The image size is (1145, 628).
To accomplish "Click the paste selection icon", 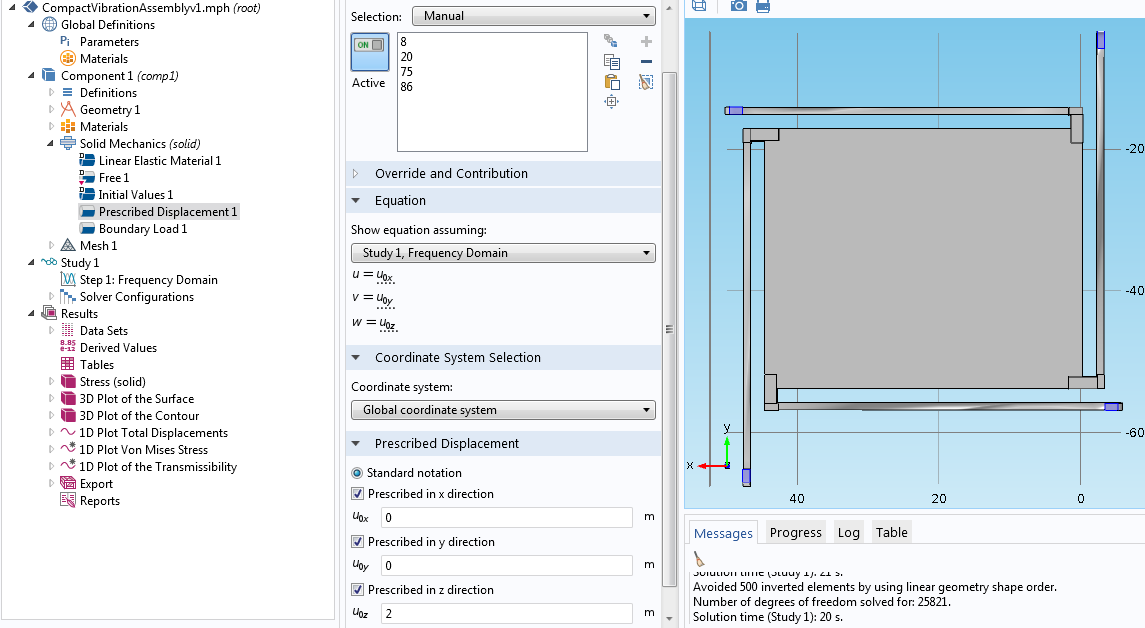I will [611, 82].
